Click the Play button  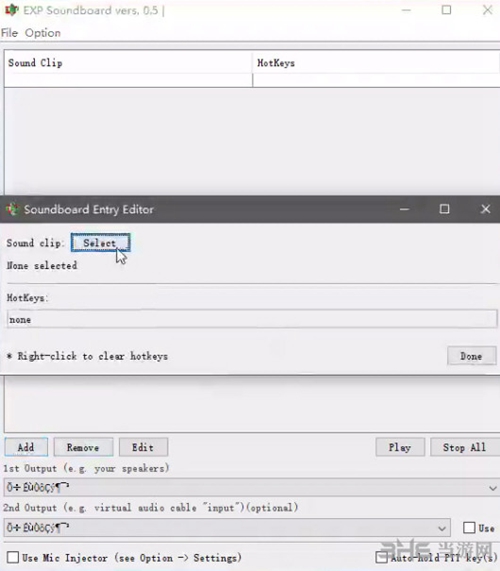[400, 447]
